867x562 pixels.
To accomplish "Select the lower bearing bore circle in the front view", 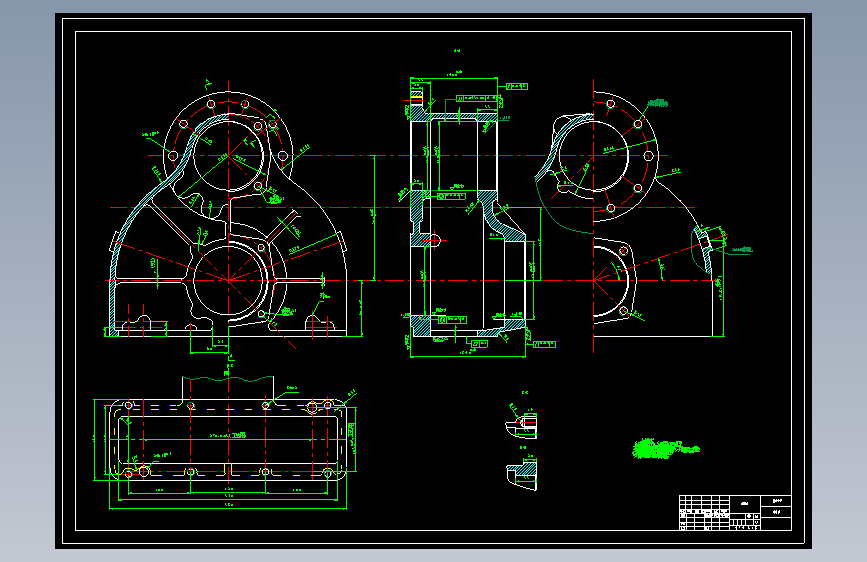I will (228, 280).
